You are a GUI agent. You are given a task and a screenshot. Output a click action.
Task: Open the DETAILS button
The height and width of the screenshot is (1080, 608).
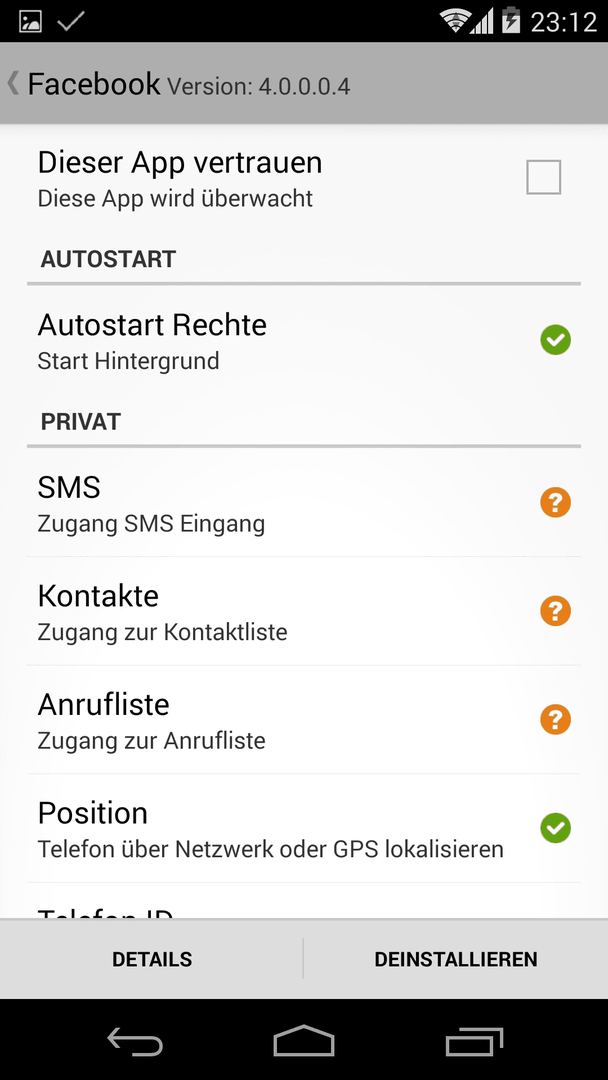click(x=152, y=959)
